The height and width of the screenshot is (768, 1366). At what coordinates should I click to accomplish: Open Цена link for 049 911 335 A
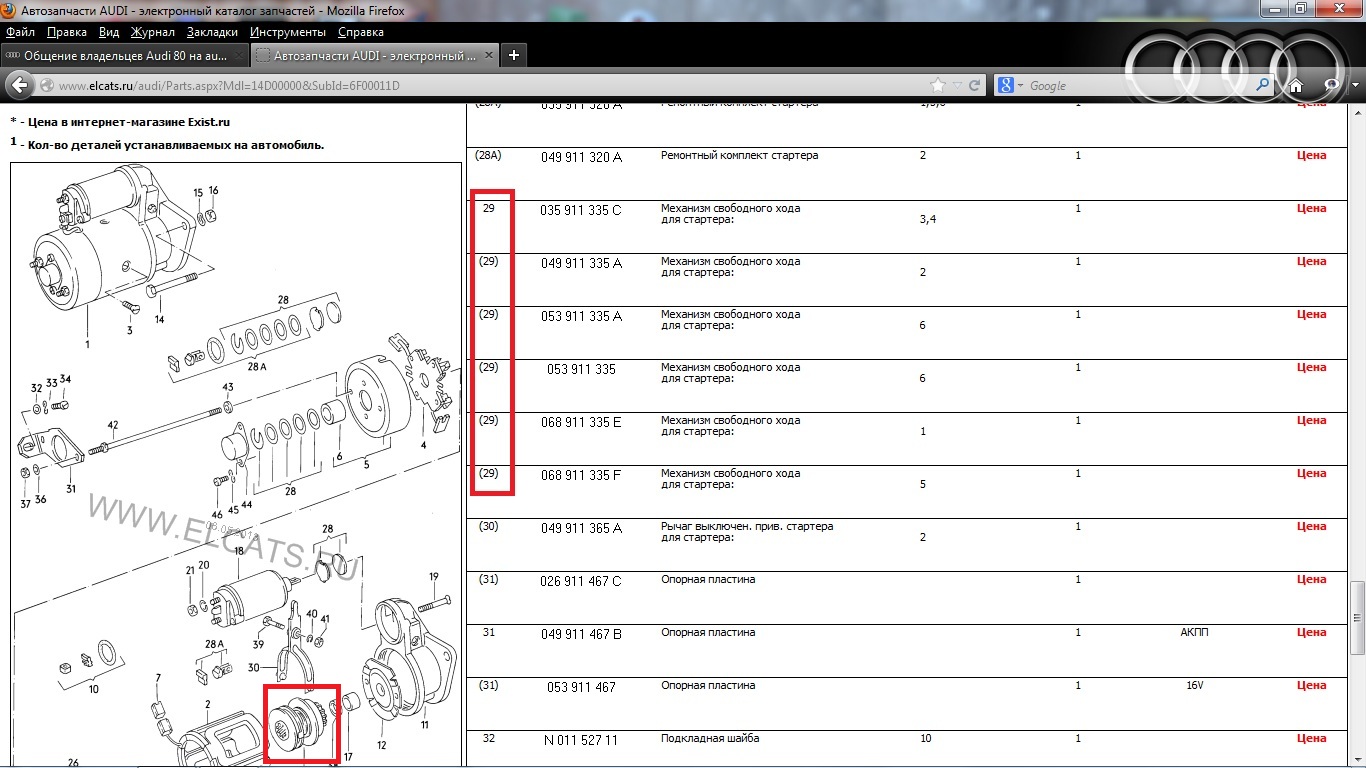pyautogui.click(x=1311, y=262)
